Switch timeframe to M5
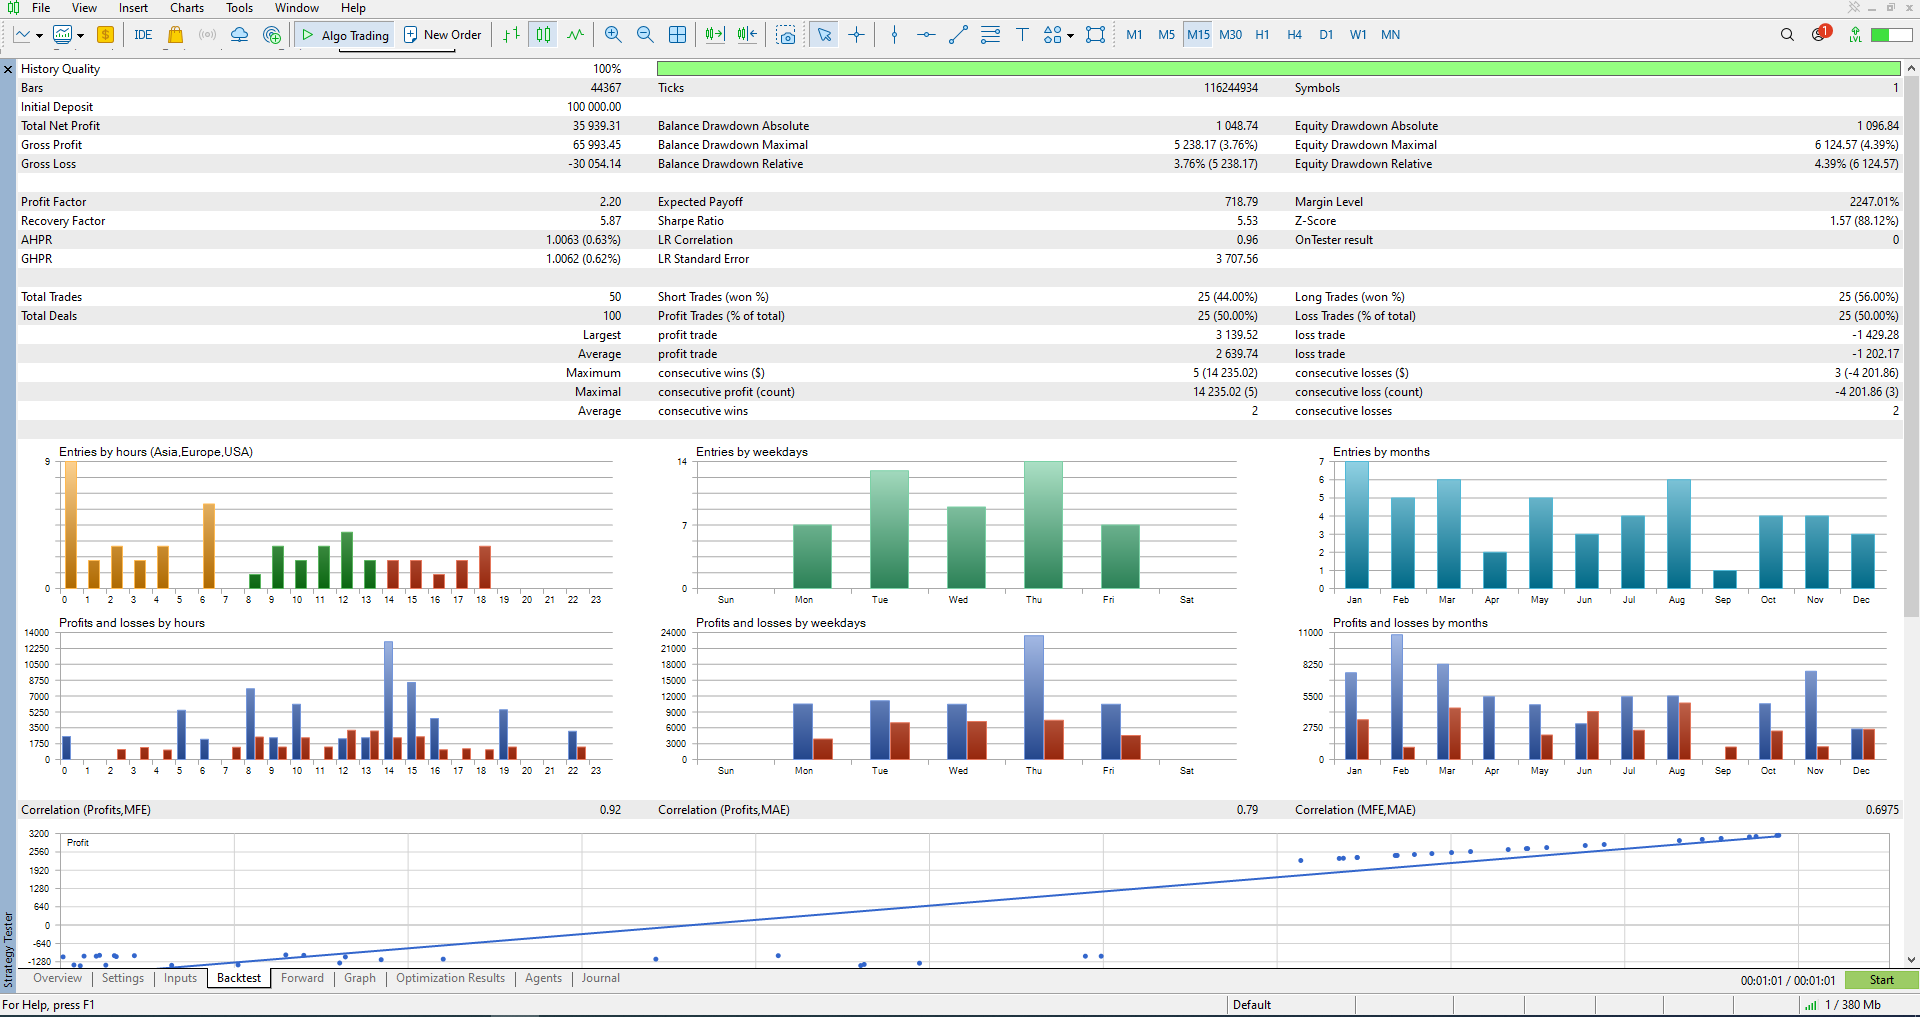 point(1166,35)
